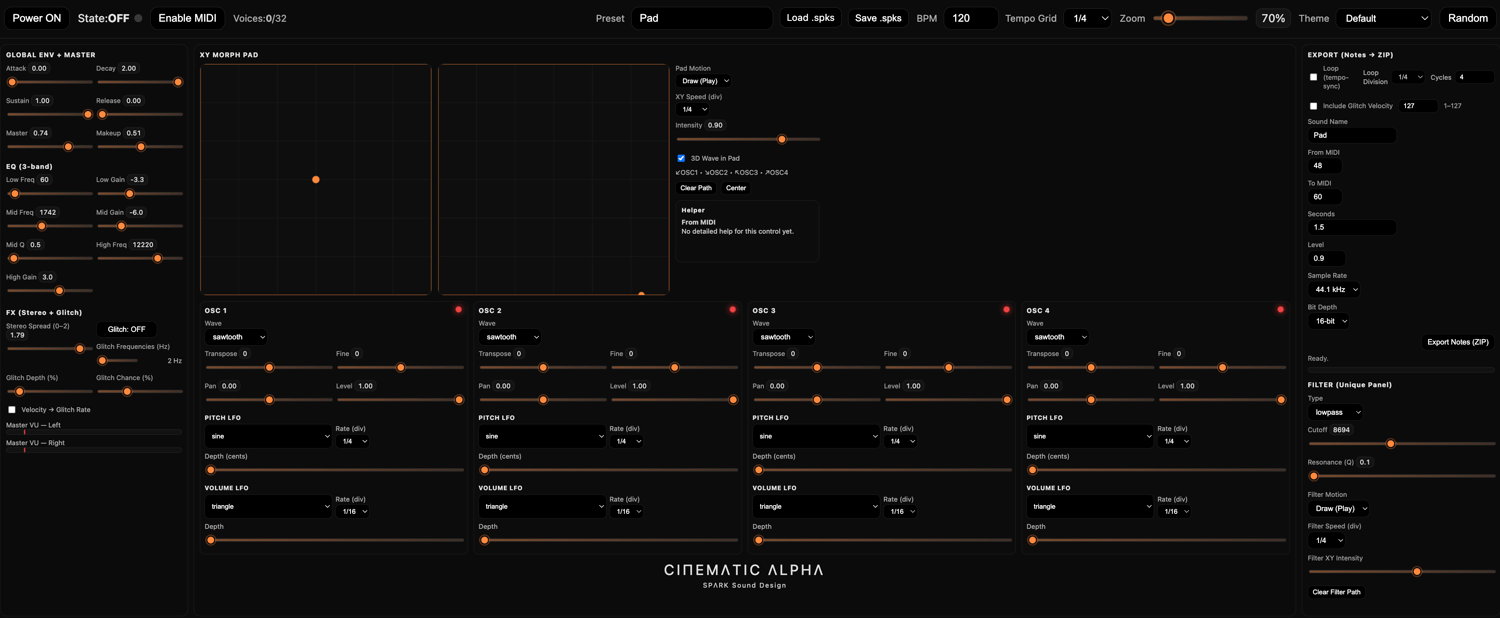
Task: Click the To MIDI field showing 60
Action: pos(1324,197)
